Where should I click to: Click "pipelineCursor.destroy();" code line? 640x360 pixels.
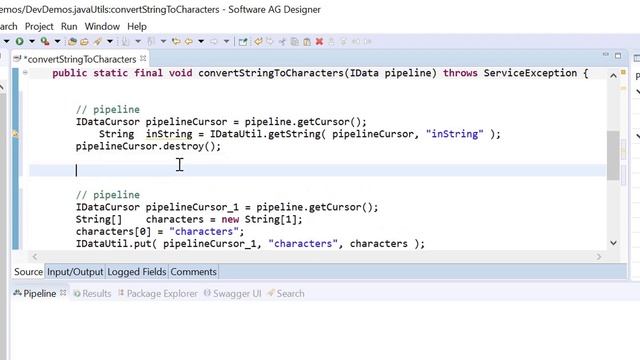click(148, 146)
